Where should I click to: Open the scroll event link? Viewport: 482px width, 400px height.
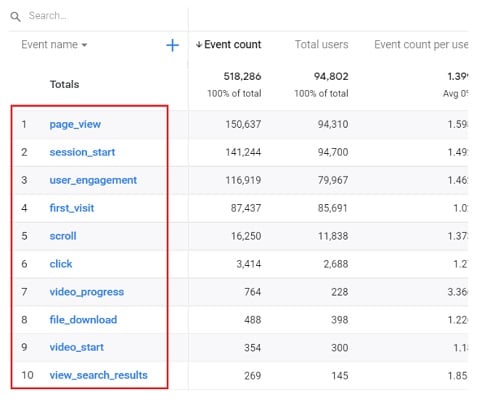tap(63, 236)
